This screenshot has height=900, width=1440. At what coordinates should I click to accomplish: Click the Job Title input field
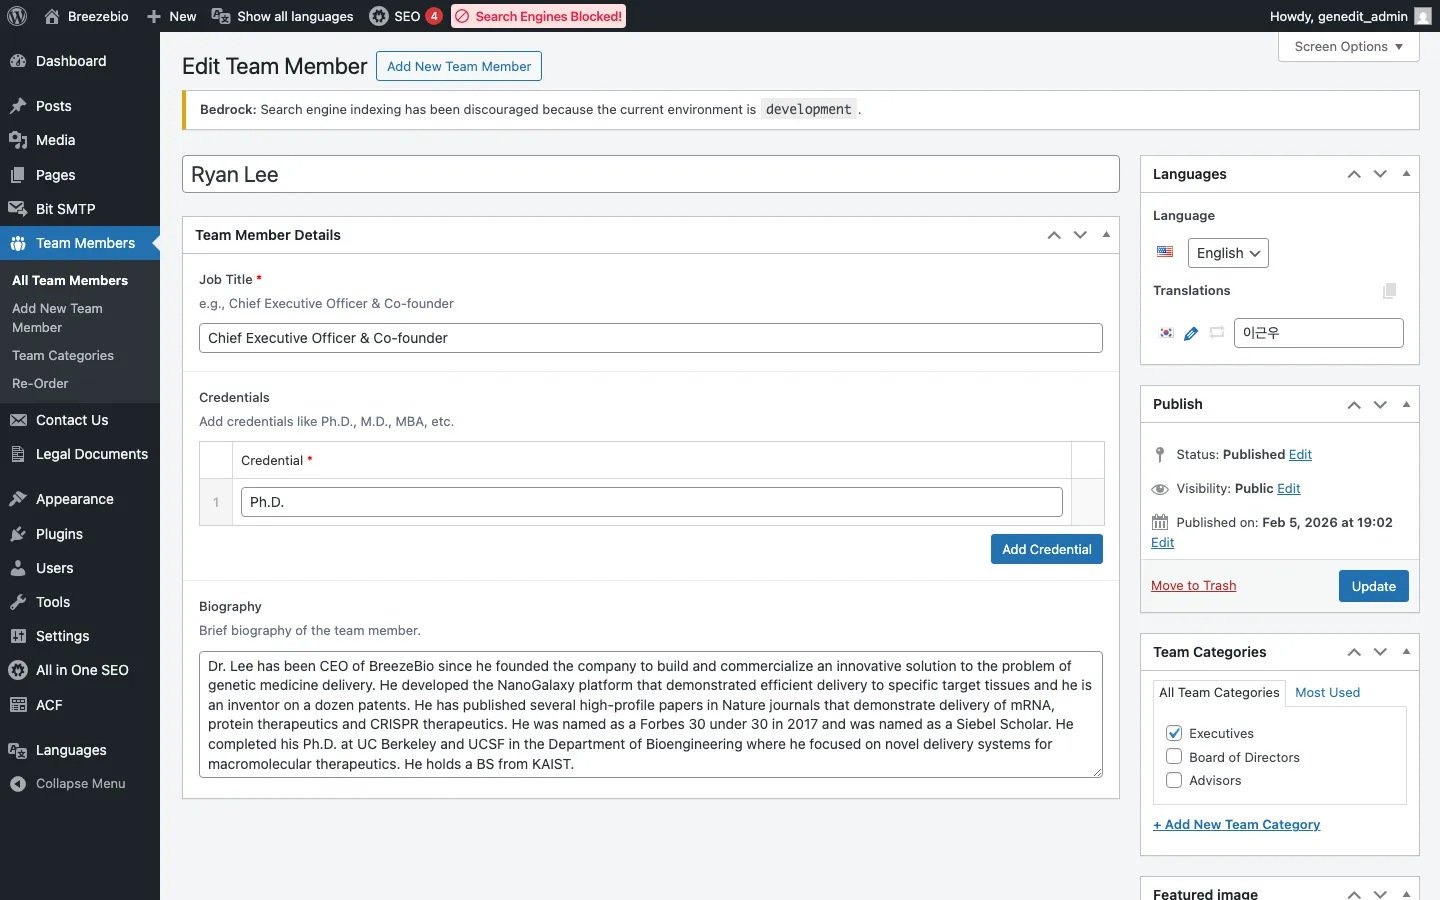[x=650, y=338]
